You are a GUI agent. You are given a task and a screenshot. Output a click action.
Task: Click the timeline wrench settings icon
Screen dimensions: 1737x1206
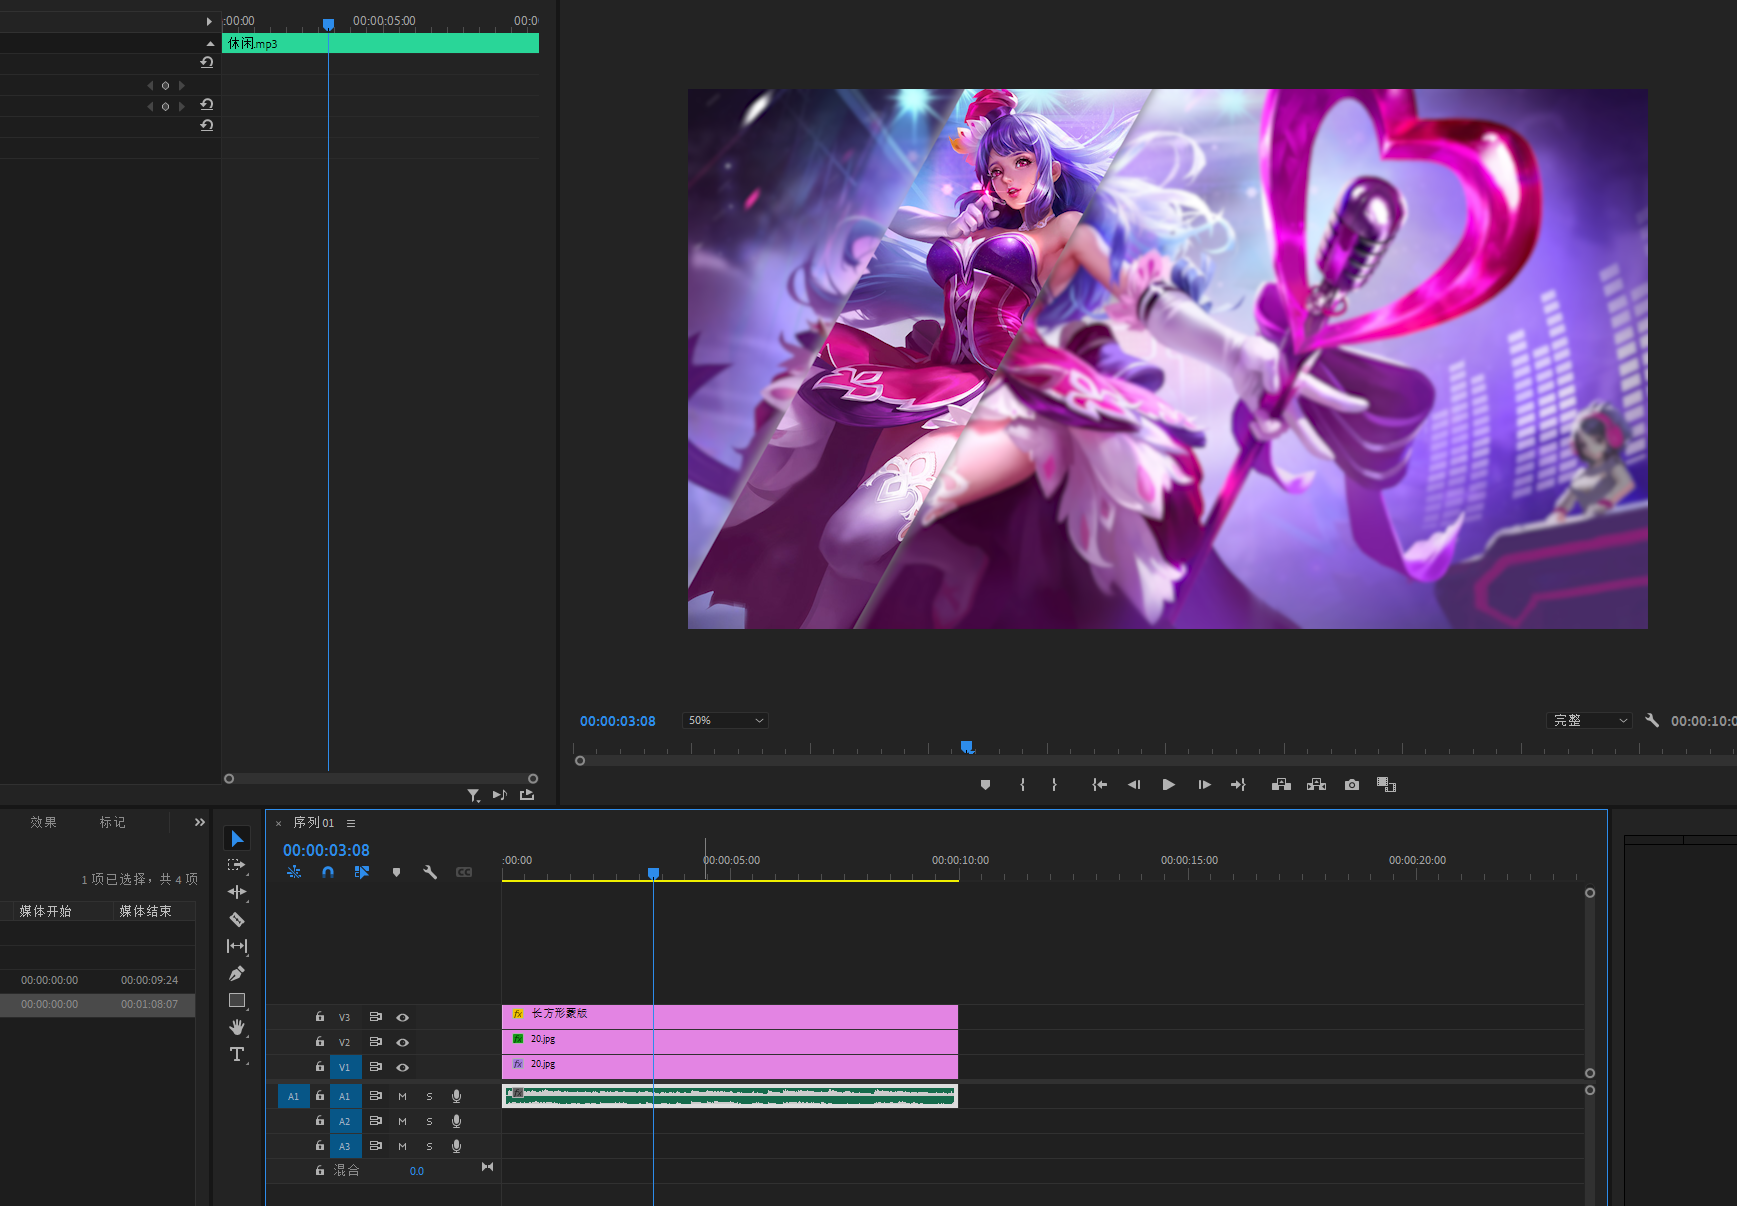click(x=430, y=872)
